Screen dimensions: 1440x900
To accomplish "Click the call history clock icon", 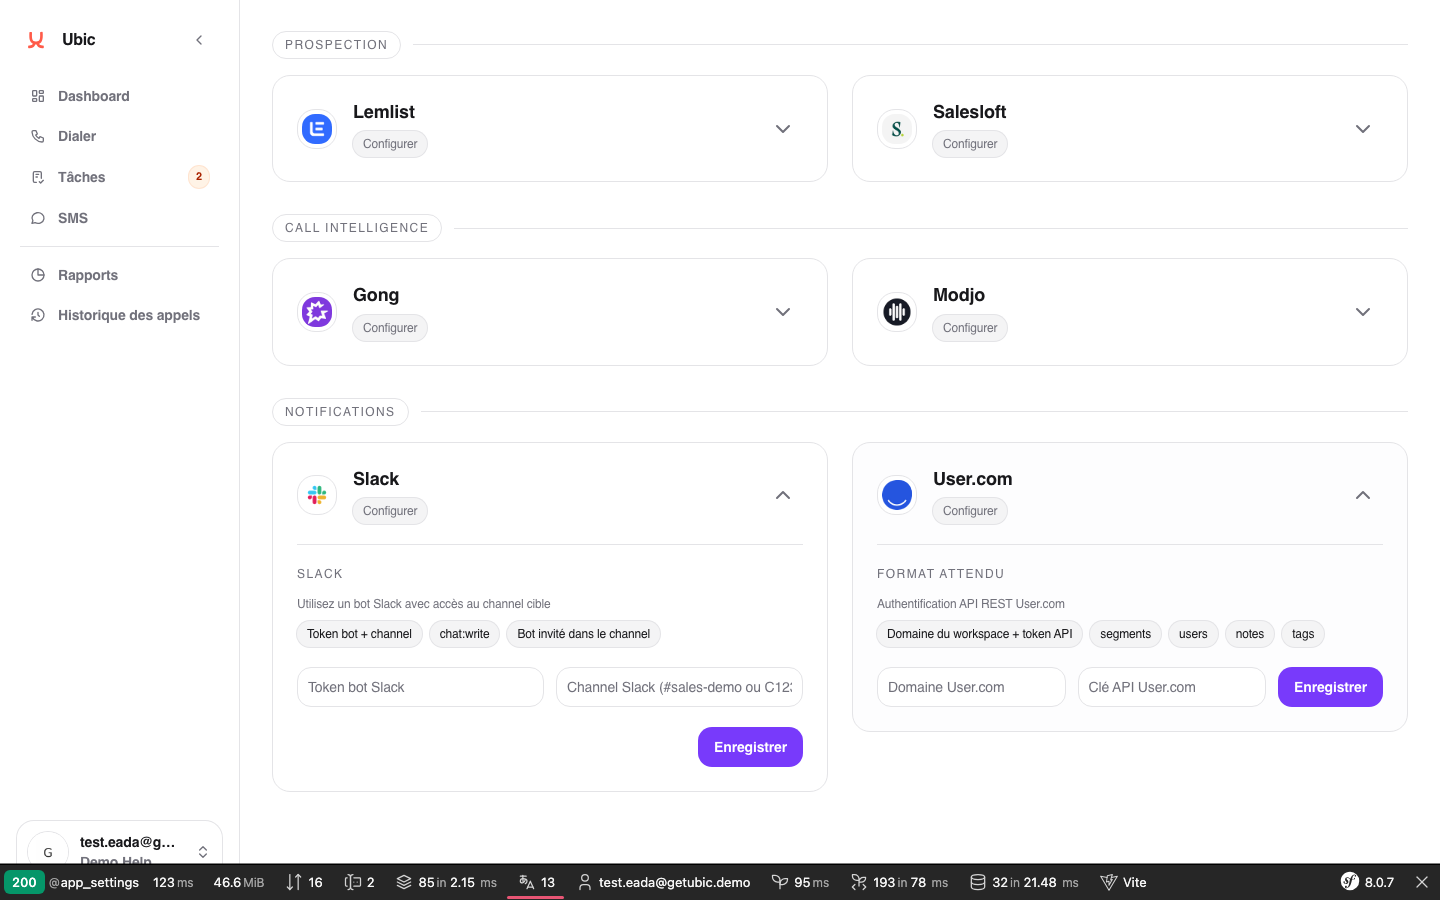I will tap(38, 315).
